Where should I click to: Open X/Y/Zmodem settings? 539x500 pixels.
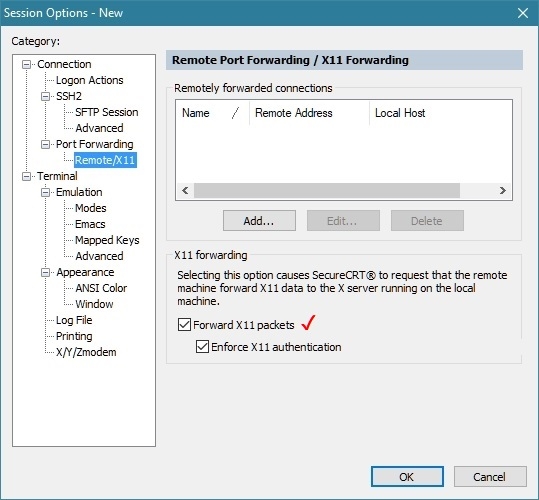pyautogui.click(x=86, y=352)
